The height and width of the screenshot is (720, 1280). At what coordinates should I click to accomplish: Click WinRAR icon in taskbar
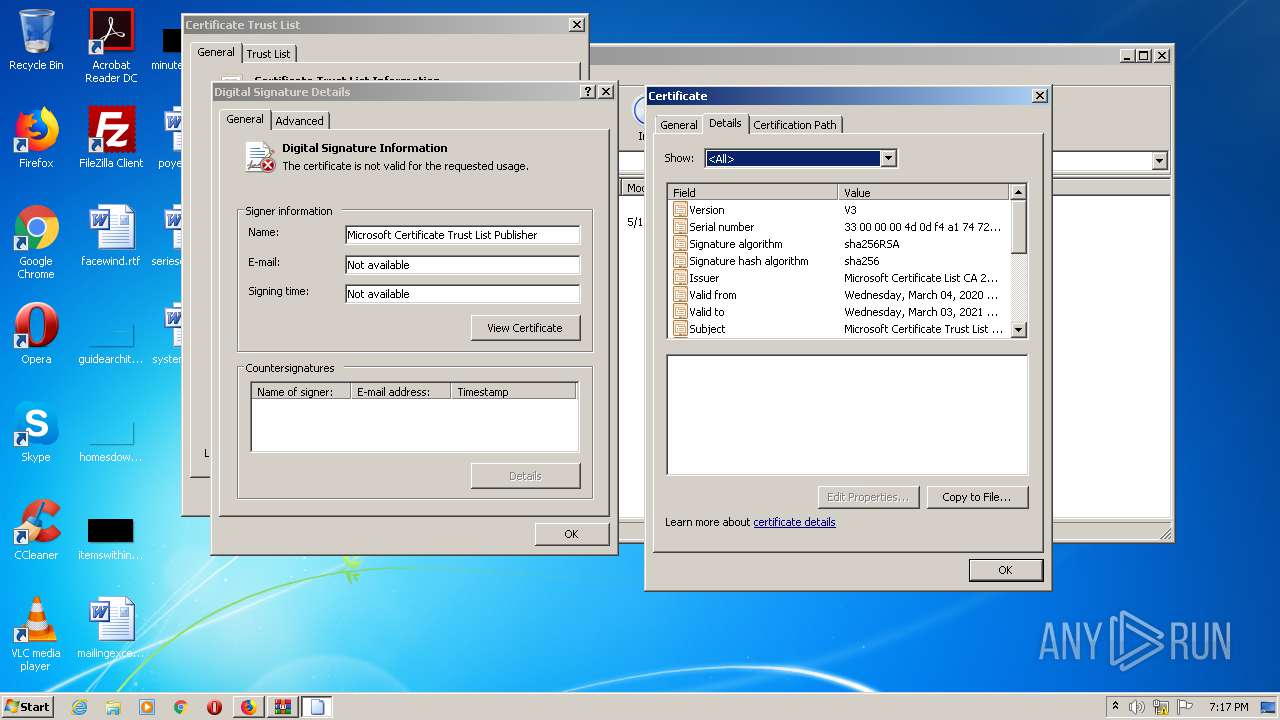(x=282, y=707)
